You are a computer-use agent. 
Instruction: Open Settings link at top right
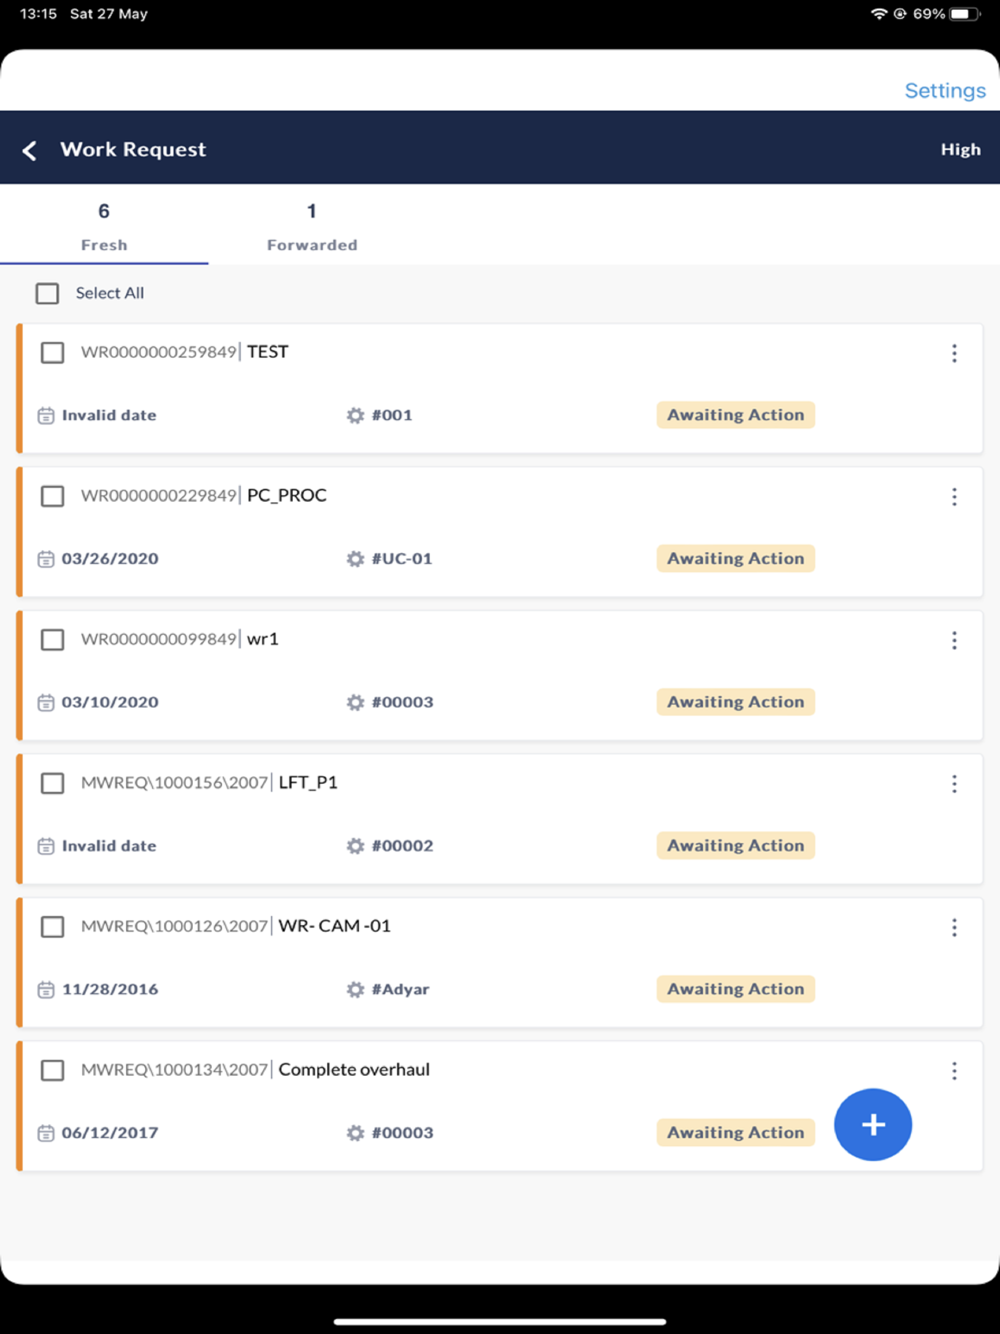[945, 90]
